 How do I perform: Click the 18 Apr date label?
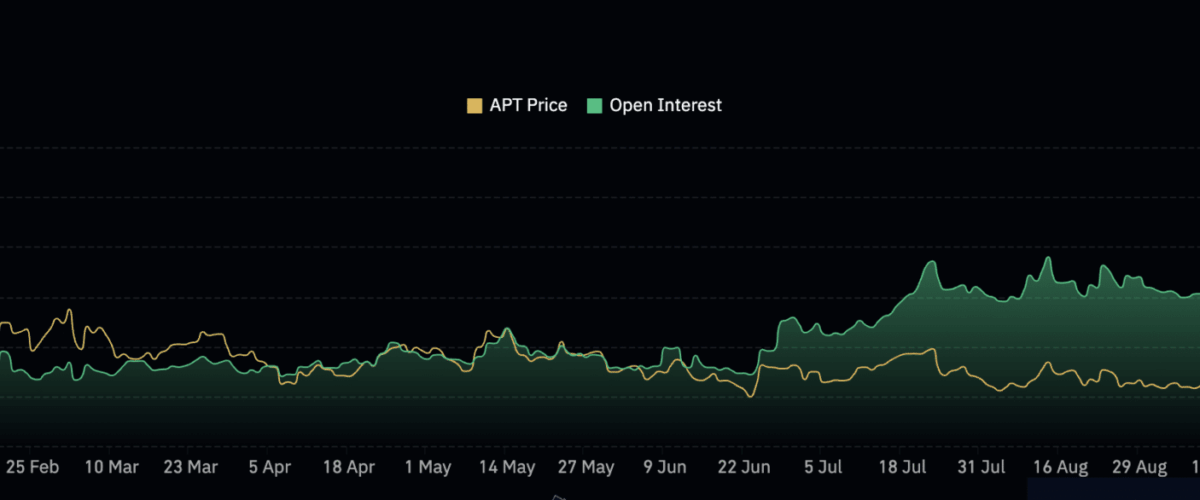pyautogui.click(x=347, y=467)
